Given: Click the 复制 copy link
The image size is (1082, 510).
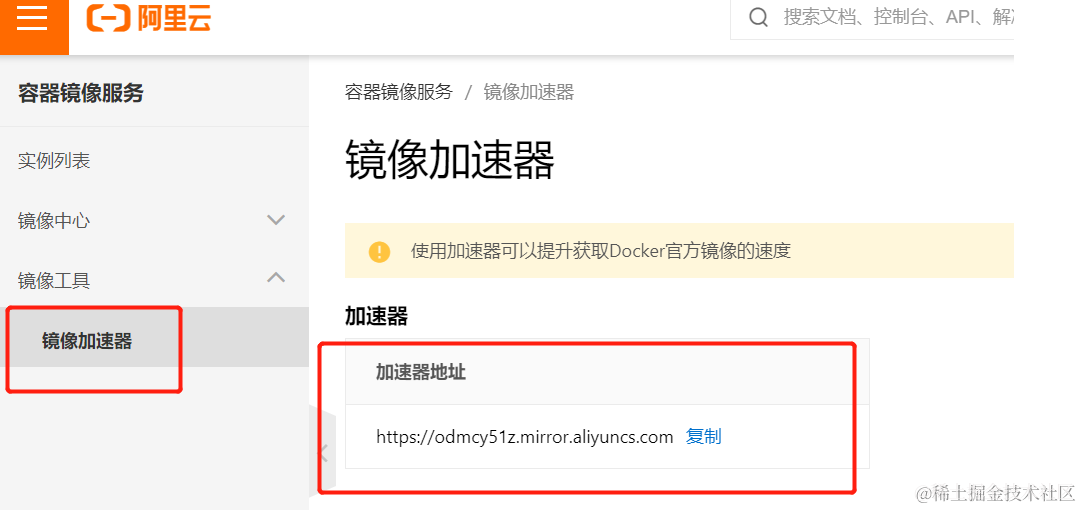Looking at the screenshot, I should 703,436.
